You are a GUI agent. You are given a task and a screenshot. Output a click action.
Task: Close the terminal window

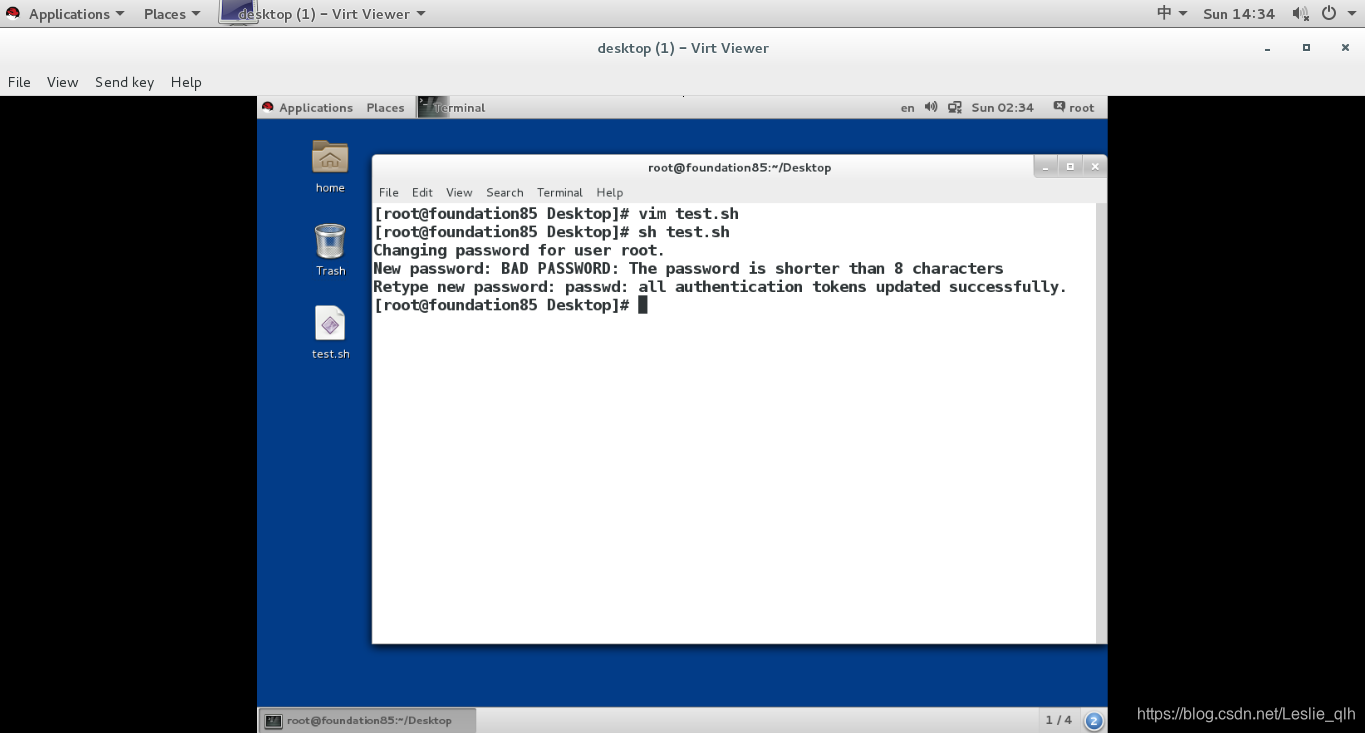point(1095,167)
